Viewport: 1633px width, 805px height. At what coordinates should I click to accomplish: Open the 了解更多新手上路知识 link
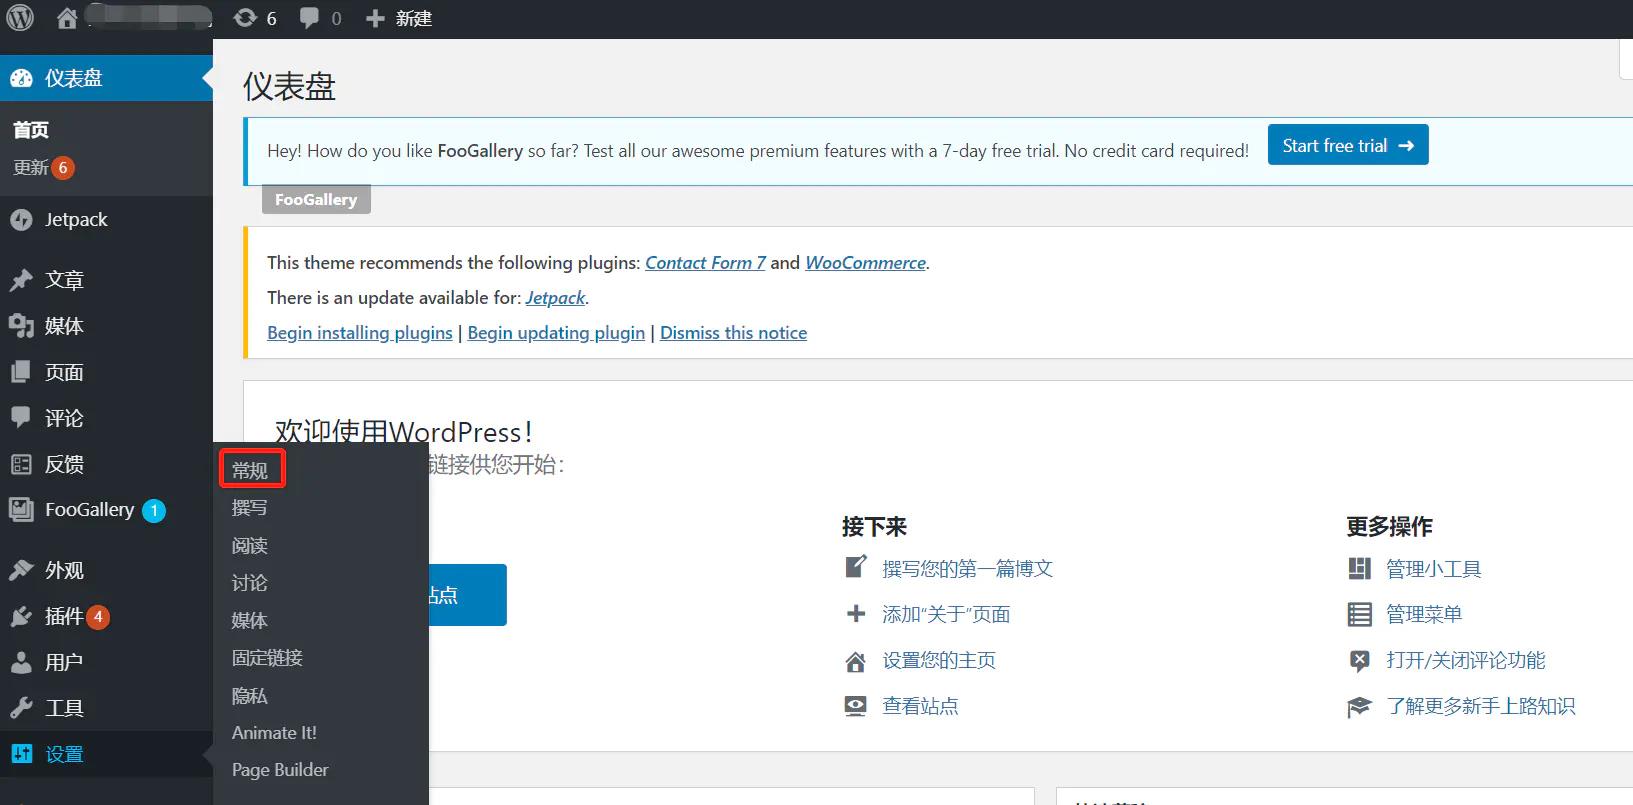coord(1481,707)
